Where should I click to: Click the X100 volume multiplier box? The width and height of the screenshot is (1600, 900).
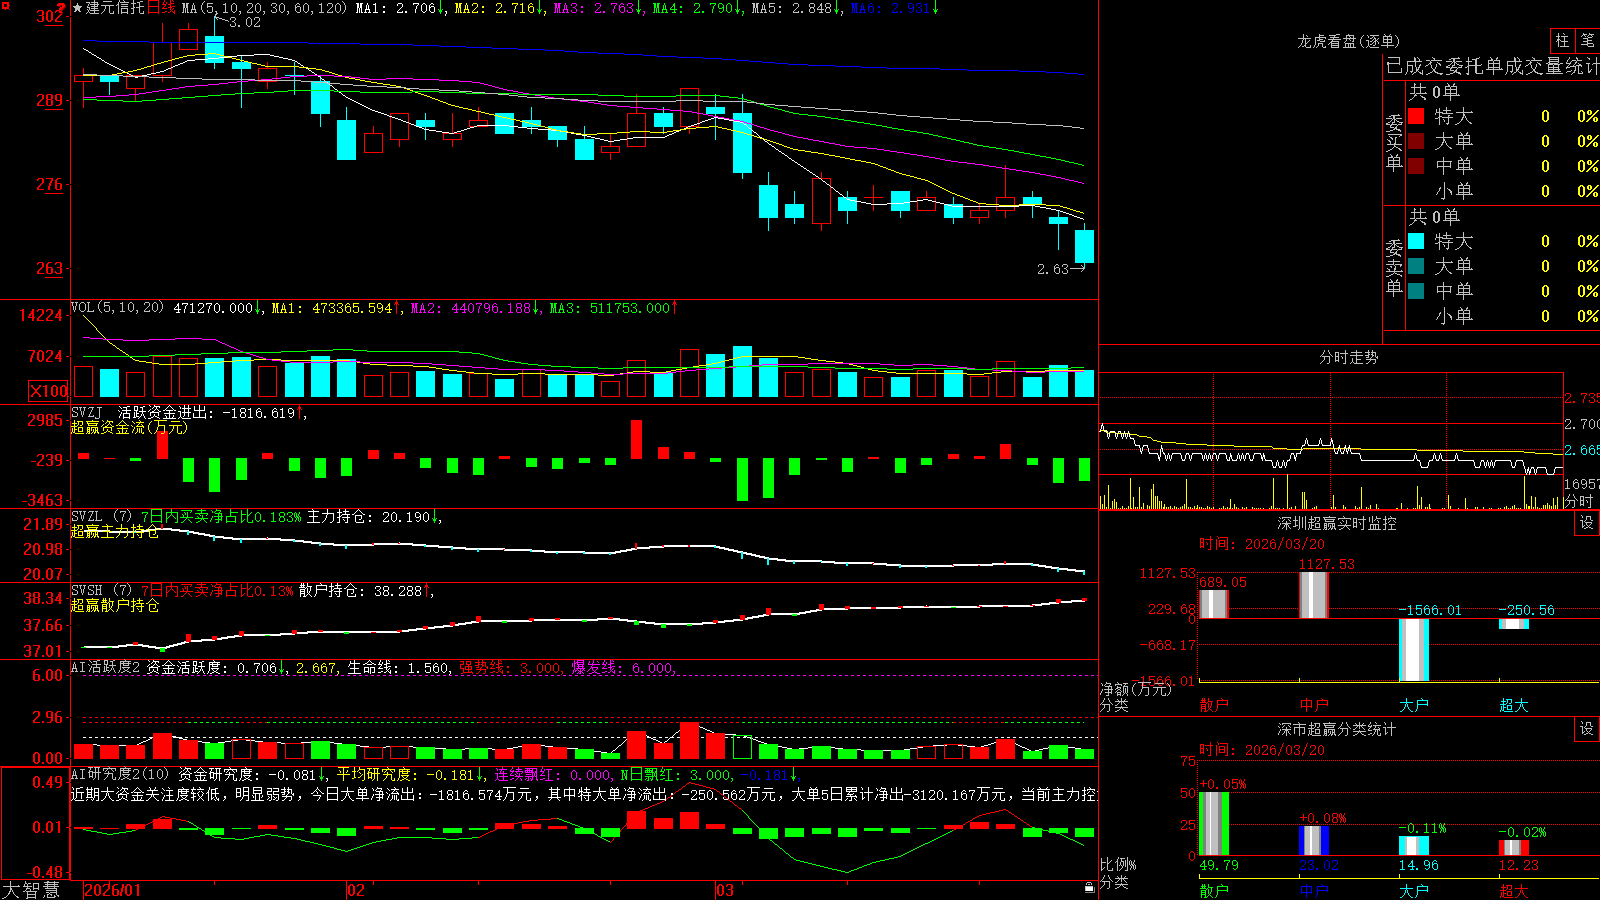pos(48,391)
